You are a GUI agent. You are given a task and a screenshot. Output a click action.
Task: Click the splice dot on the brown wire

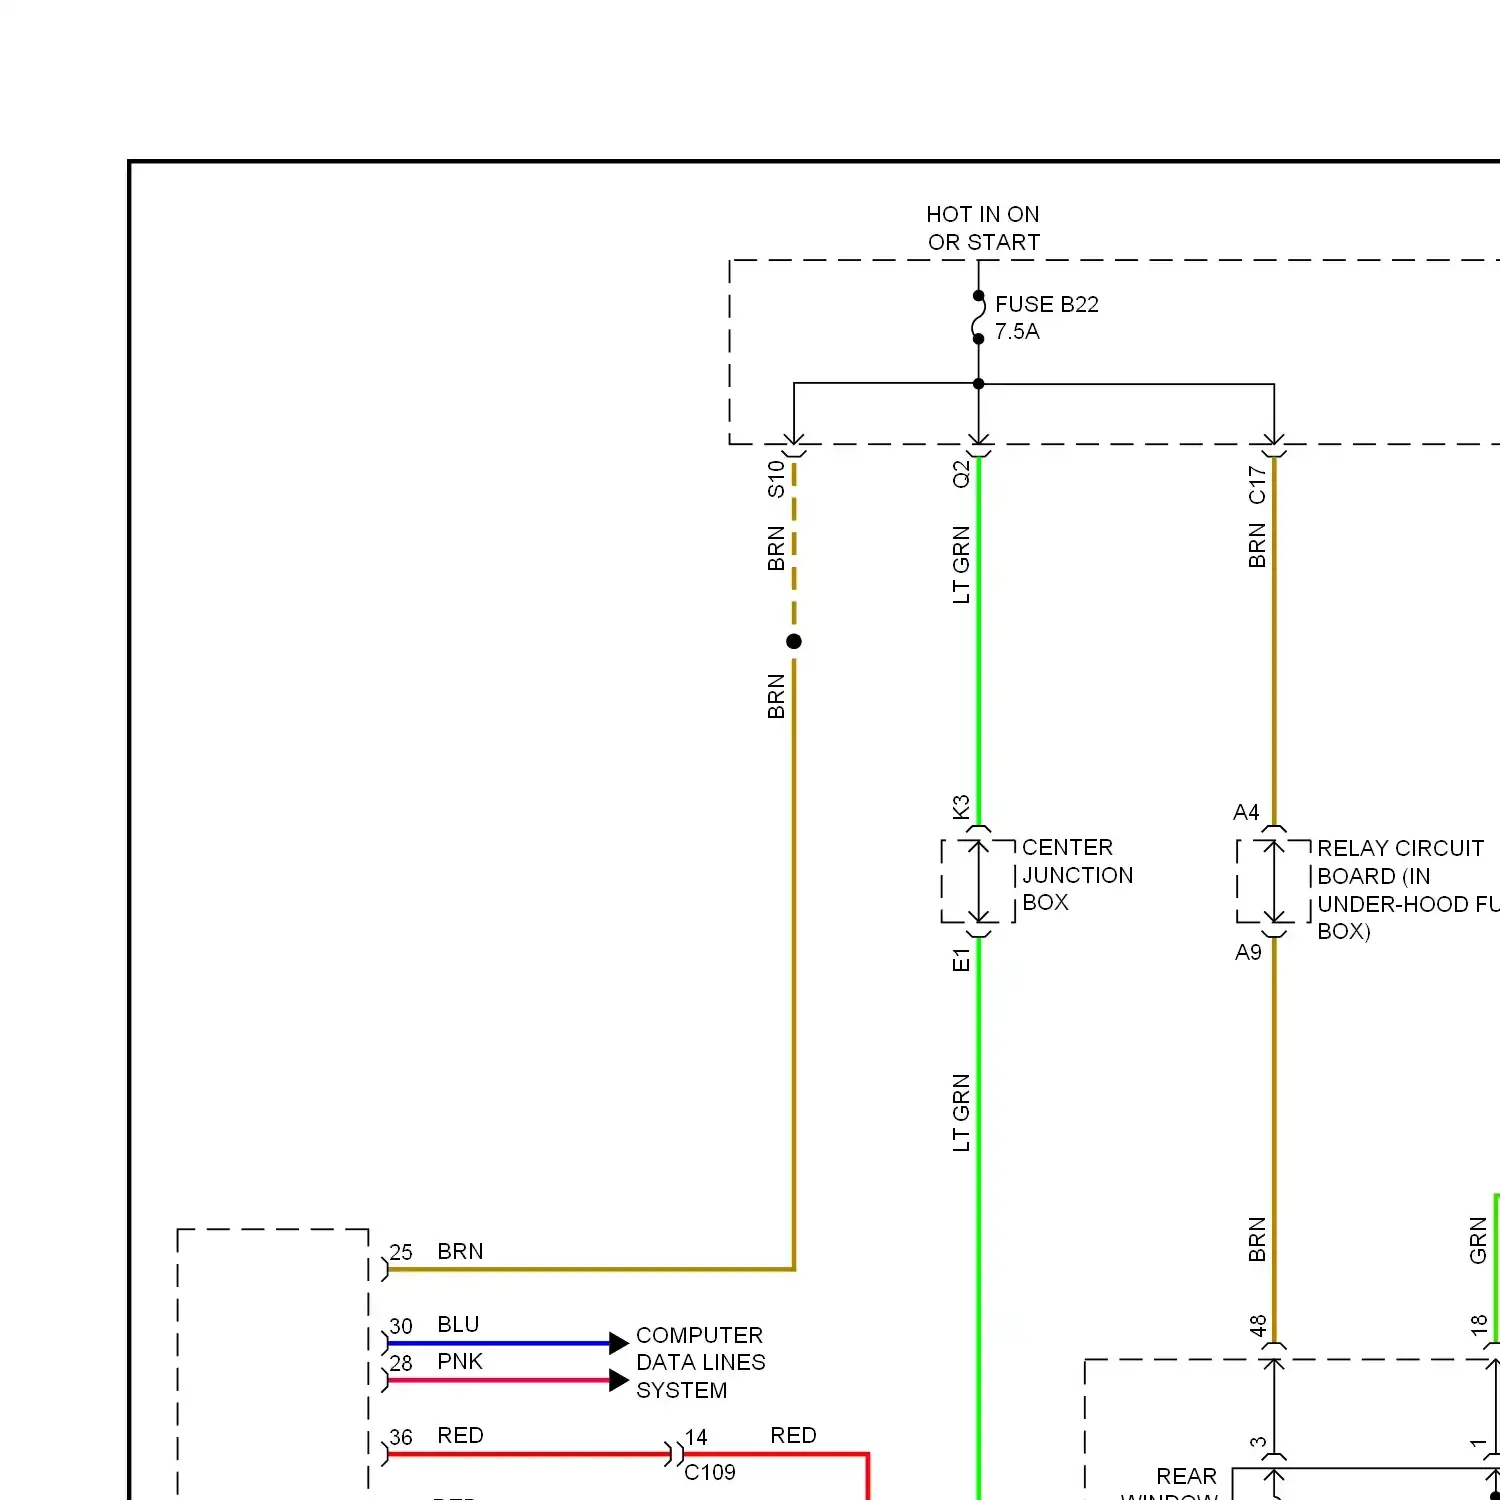tap(794, 641)
